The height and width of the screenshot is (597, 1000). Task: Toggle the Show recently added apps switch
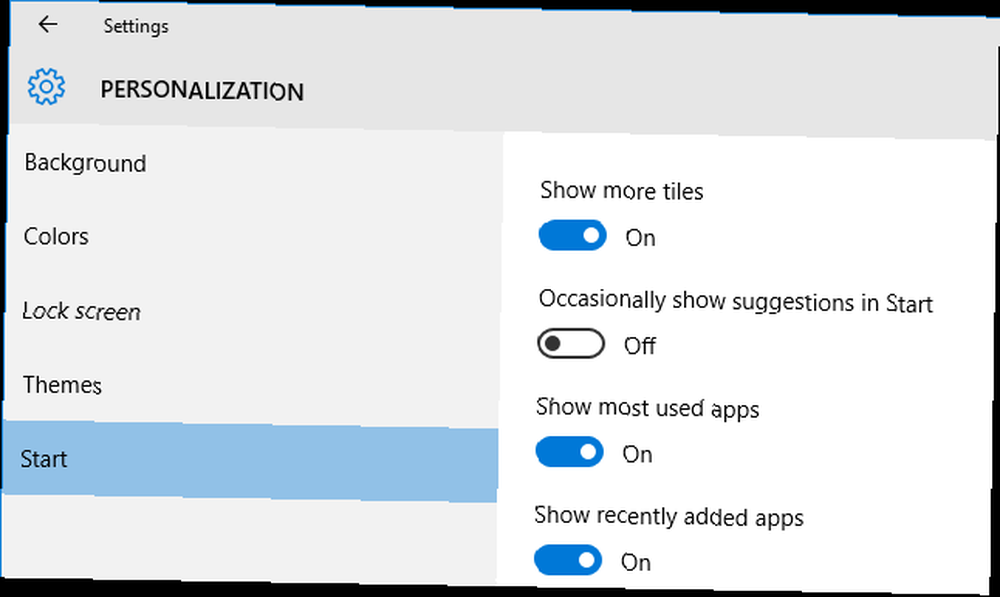tap(568, 560)
